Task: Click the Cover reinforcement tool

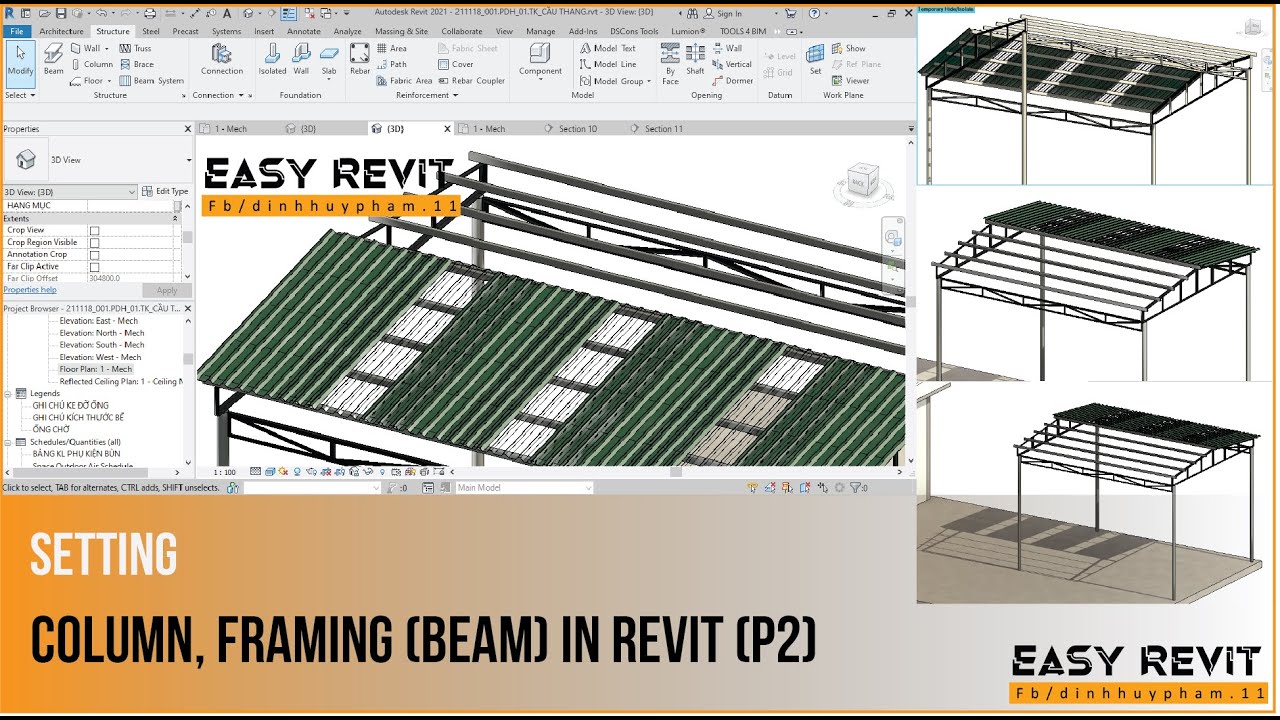Action: click(456, 64)
